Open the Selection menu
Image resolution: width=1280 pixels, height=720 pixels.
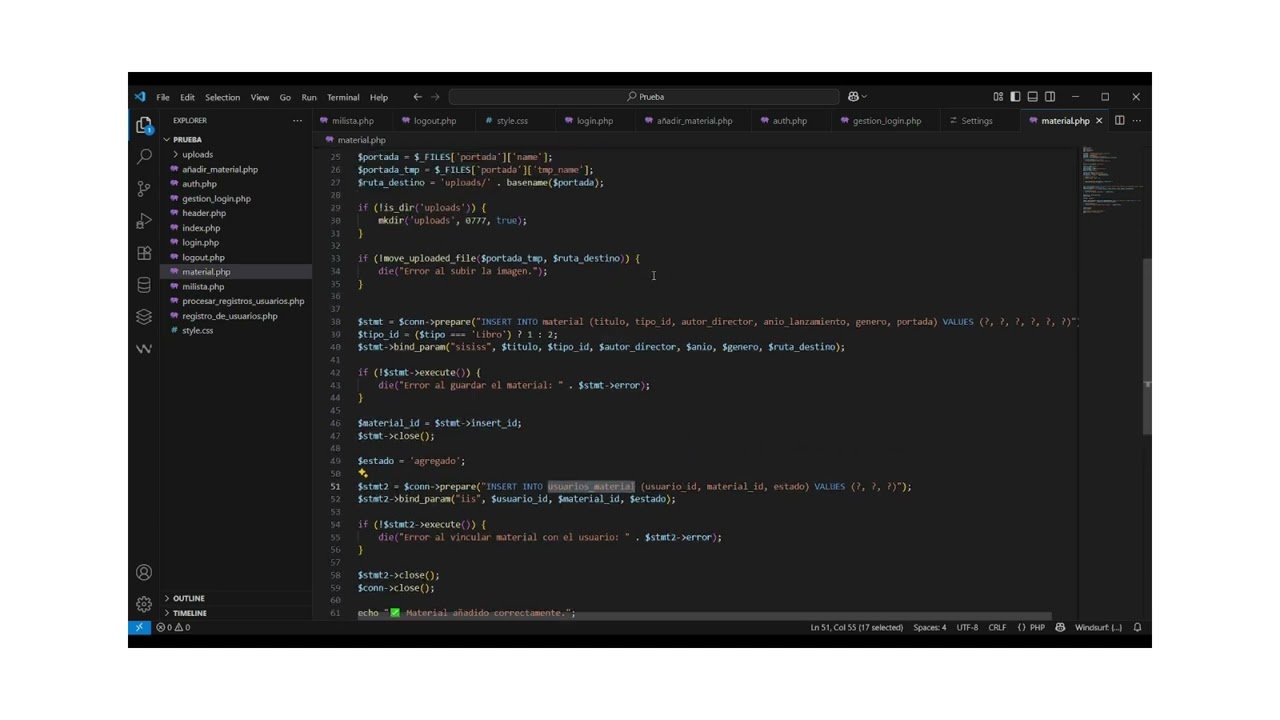[x=222, y=97]
